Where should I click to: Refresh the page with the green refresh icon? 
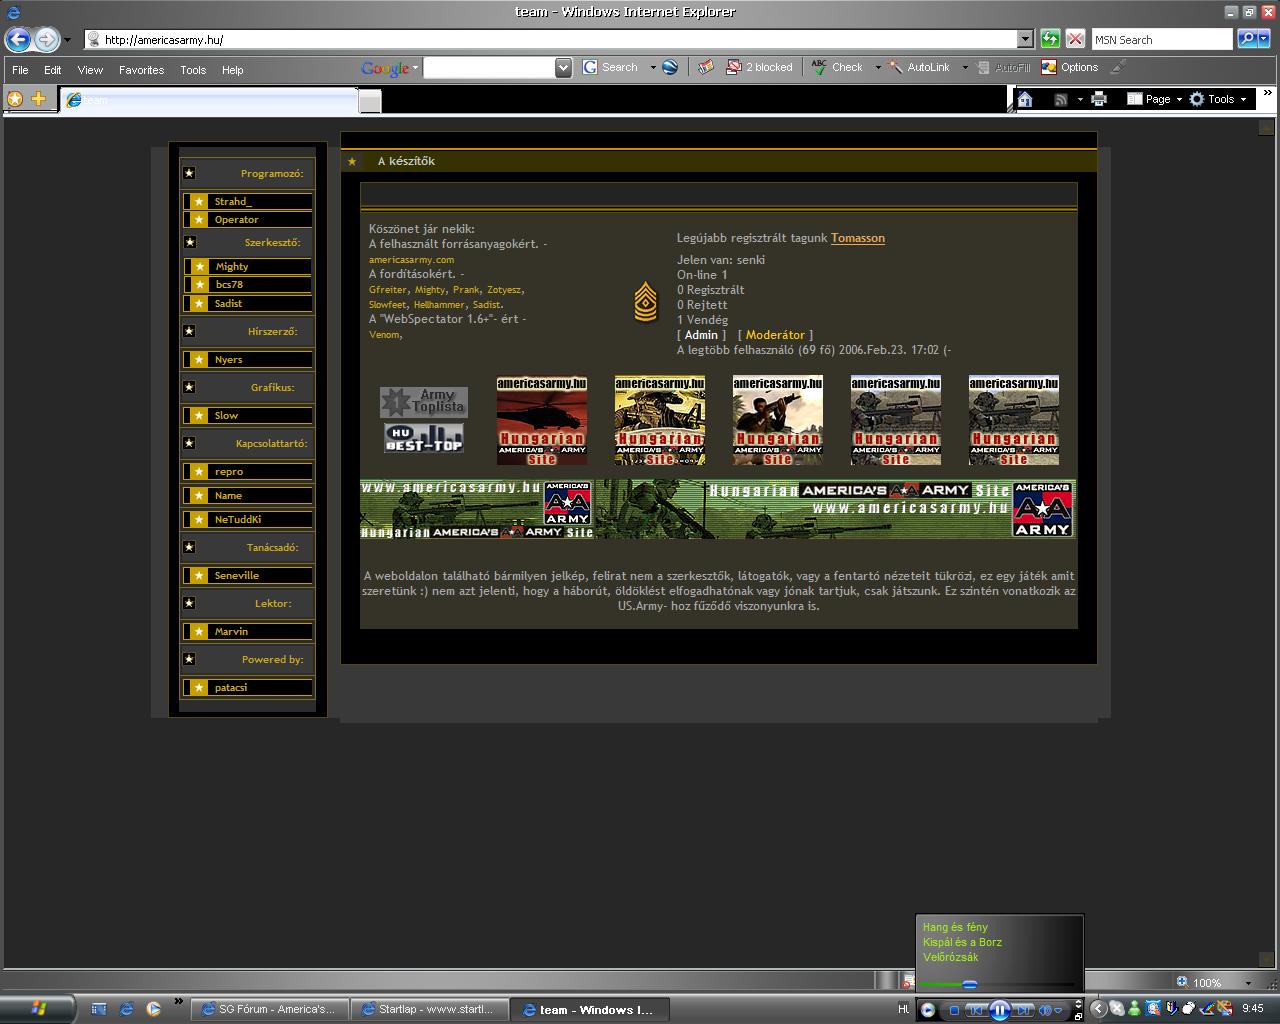click(1050, 39)
